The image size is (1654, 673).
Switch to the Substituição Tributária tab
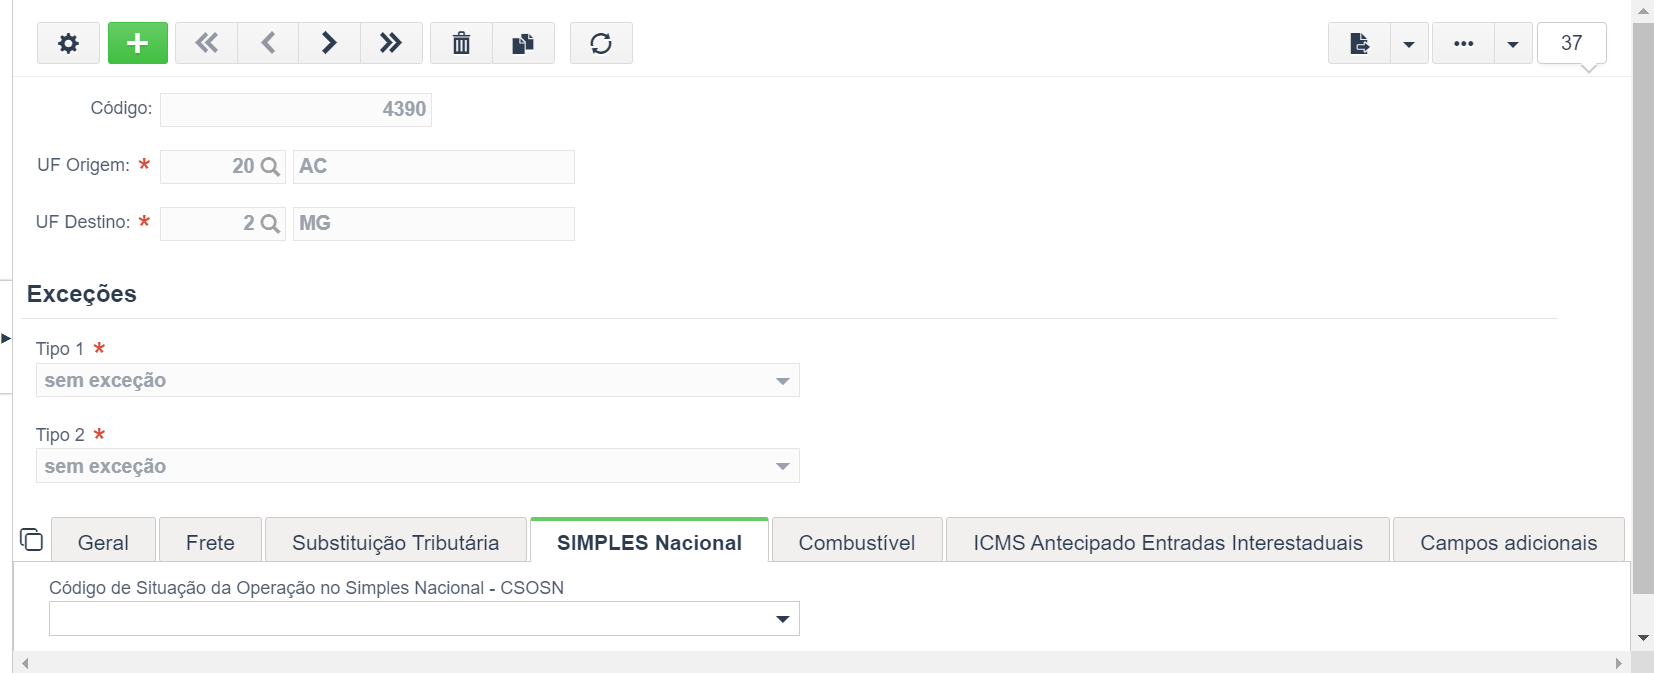point(396,542)
